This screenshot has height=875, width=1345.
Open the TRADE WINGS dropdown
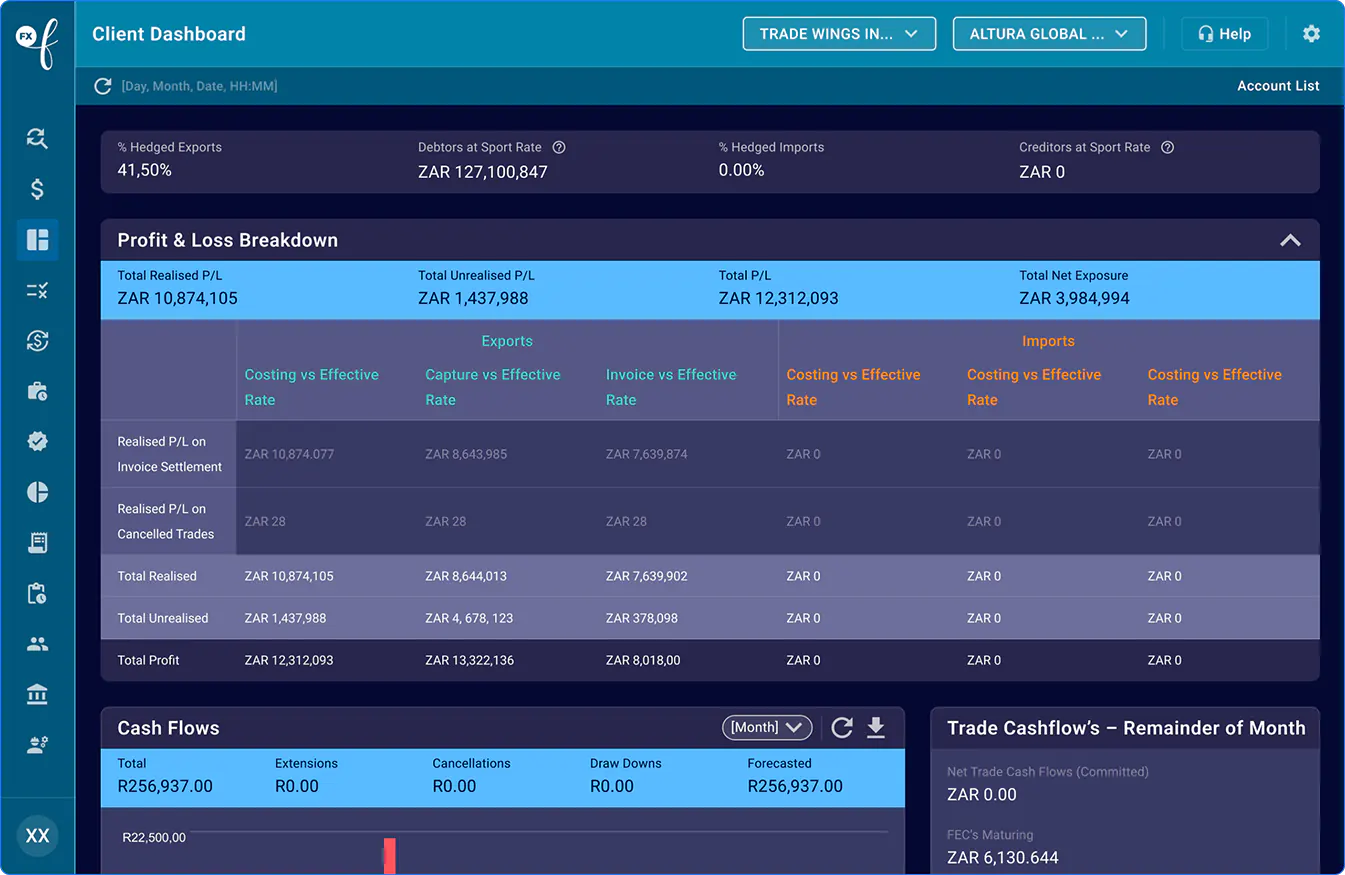[x=839, y=34]
